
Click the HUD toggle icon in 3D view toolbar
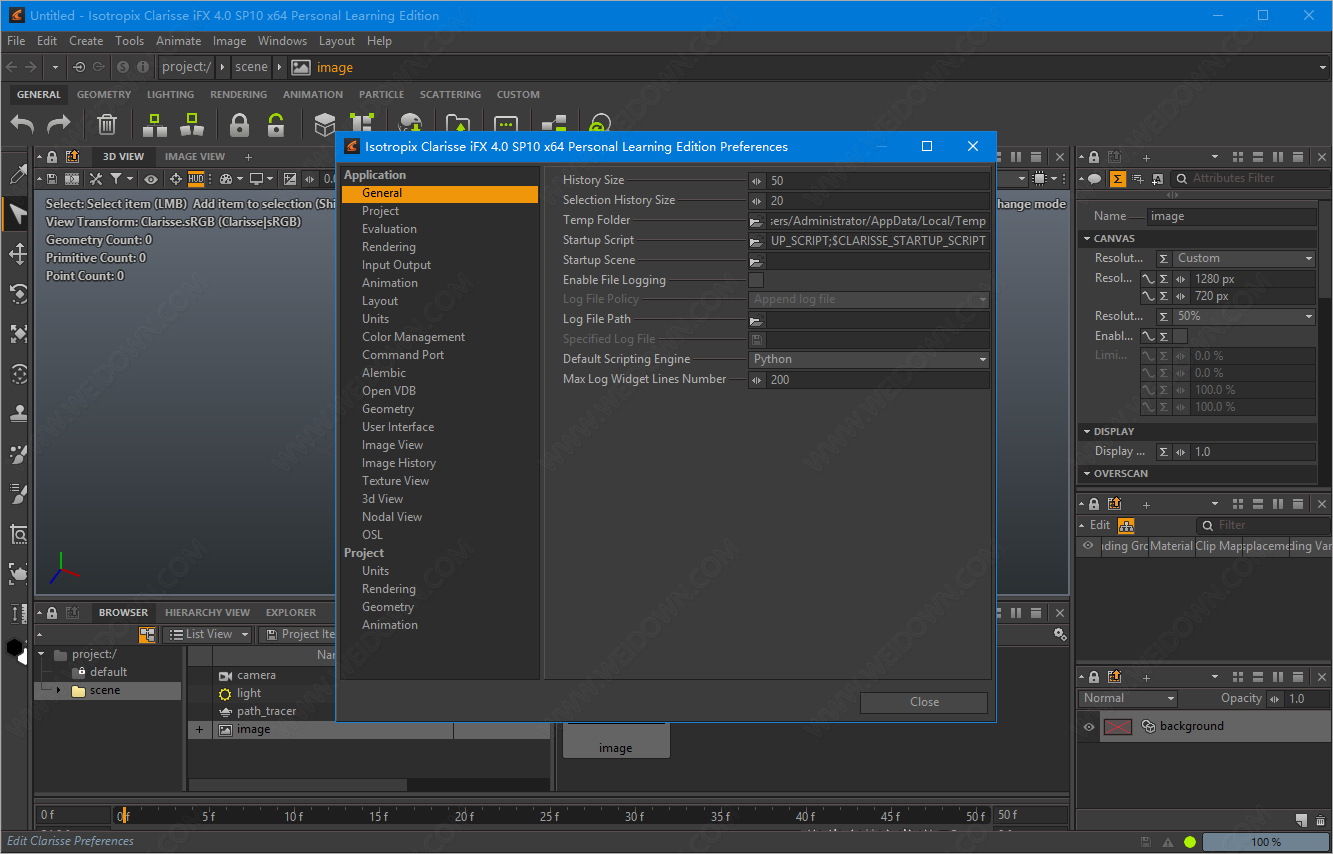[196, 179]
